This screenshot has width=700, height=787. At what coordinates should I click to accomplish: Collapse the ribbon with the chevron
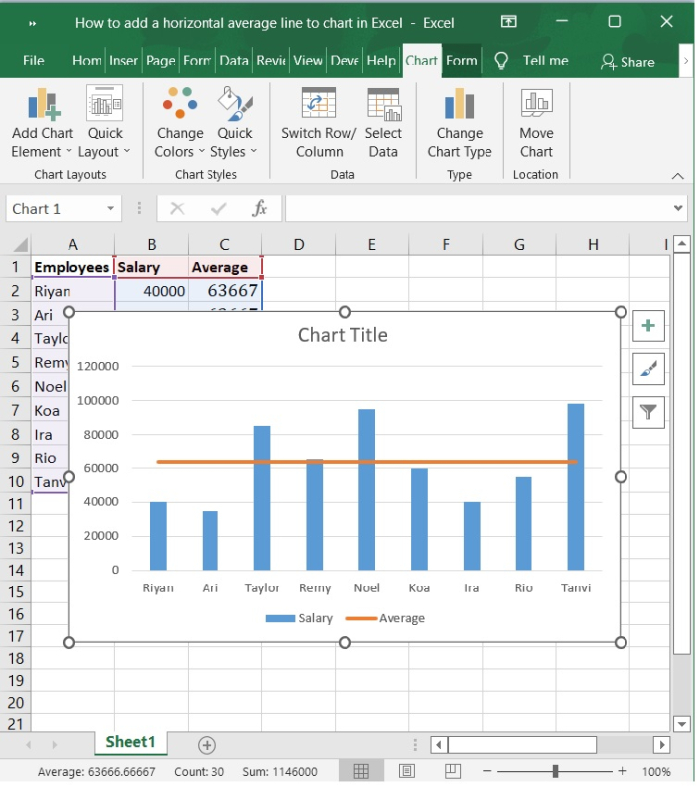[678, 176]
